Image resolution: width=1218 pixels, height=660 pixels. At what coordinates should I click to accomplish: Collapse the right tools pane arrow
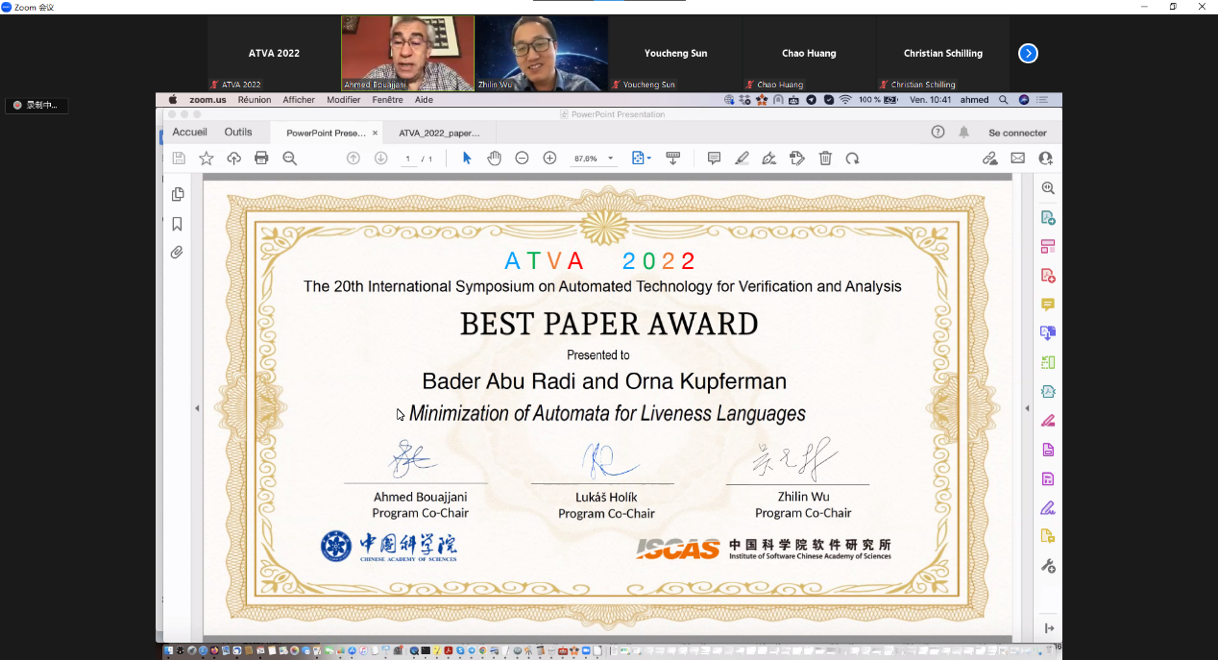coord(1027,408)
